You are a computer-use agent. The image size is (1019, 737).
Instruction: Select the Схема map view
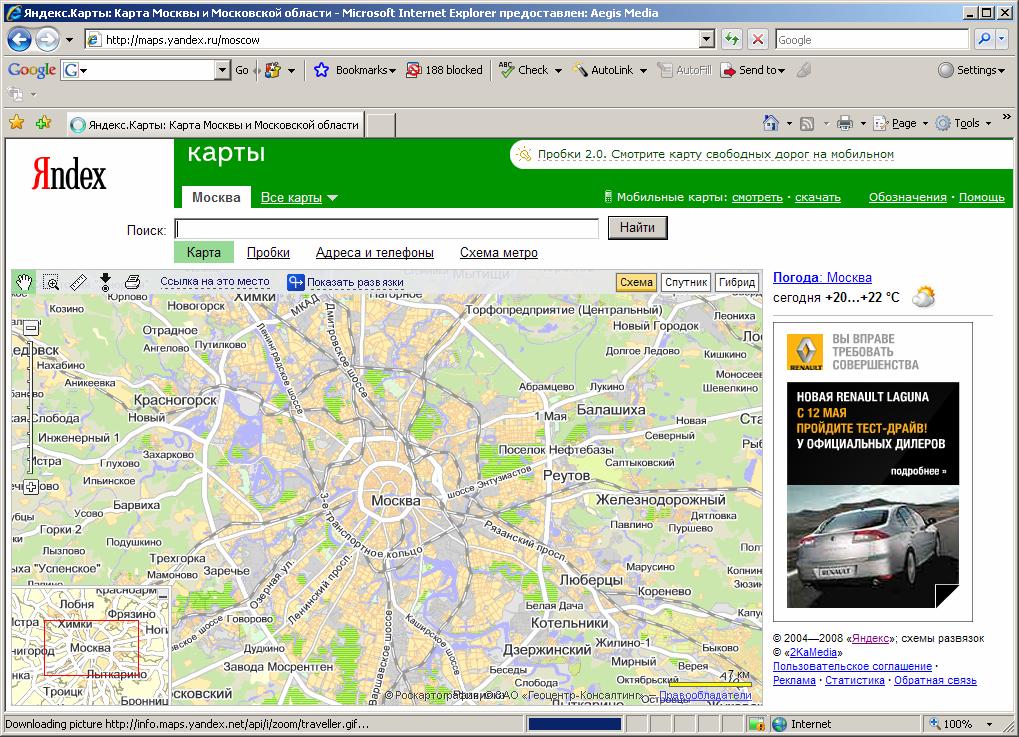tap(636, 283)
